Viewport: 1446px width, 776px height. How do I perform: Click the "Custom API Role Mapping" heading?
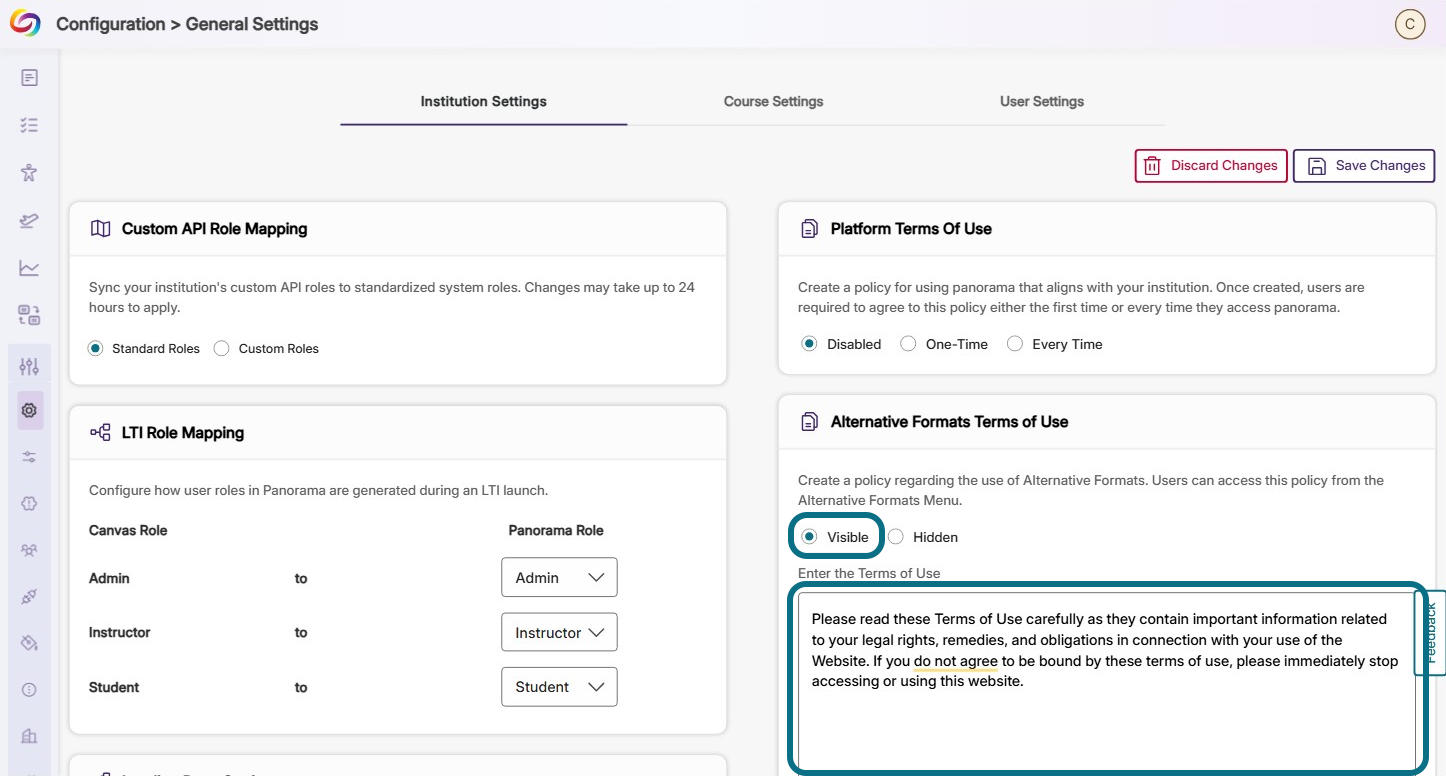coord(214,229)
